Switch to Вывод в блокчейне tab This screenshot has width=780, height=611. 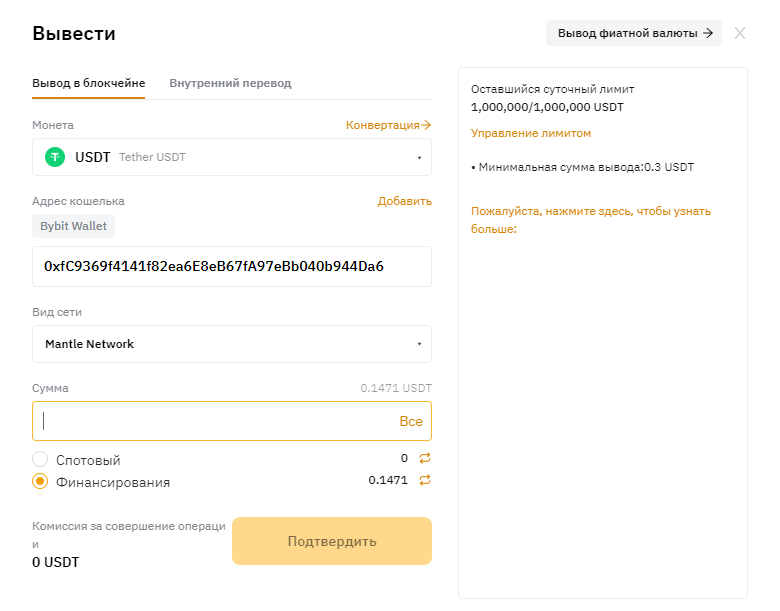click(x=88, y=83)
